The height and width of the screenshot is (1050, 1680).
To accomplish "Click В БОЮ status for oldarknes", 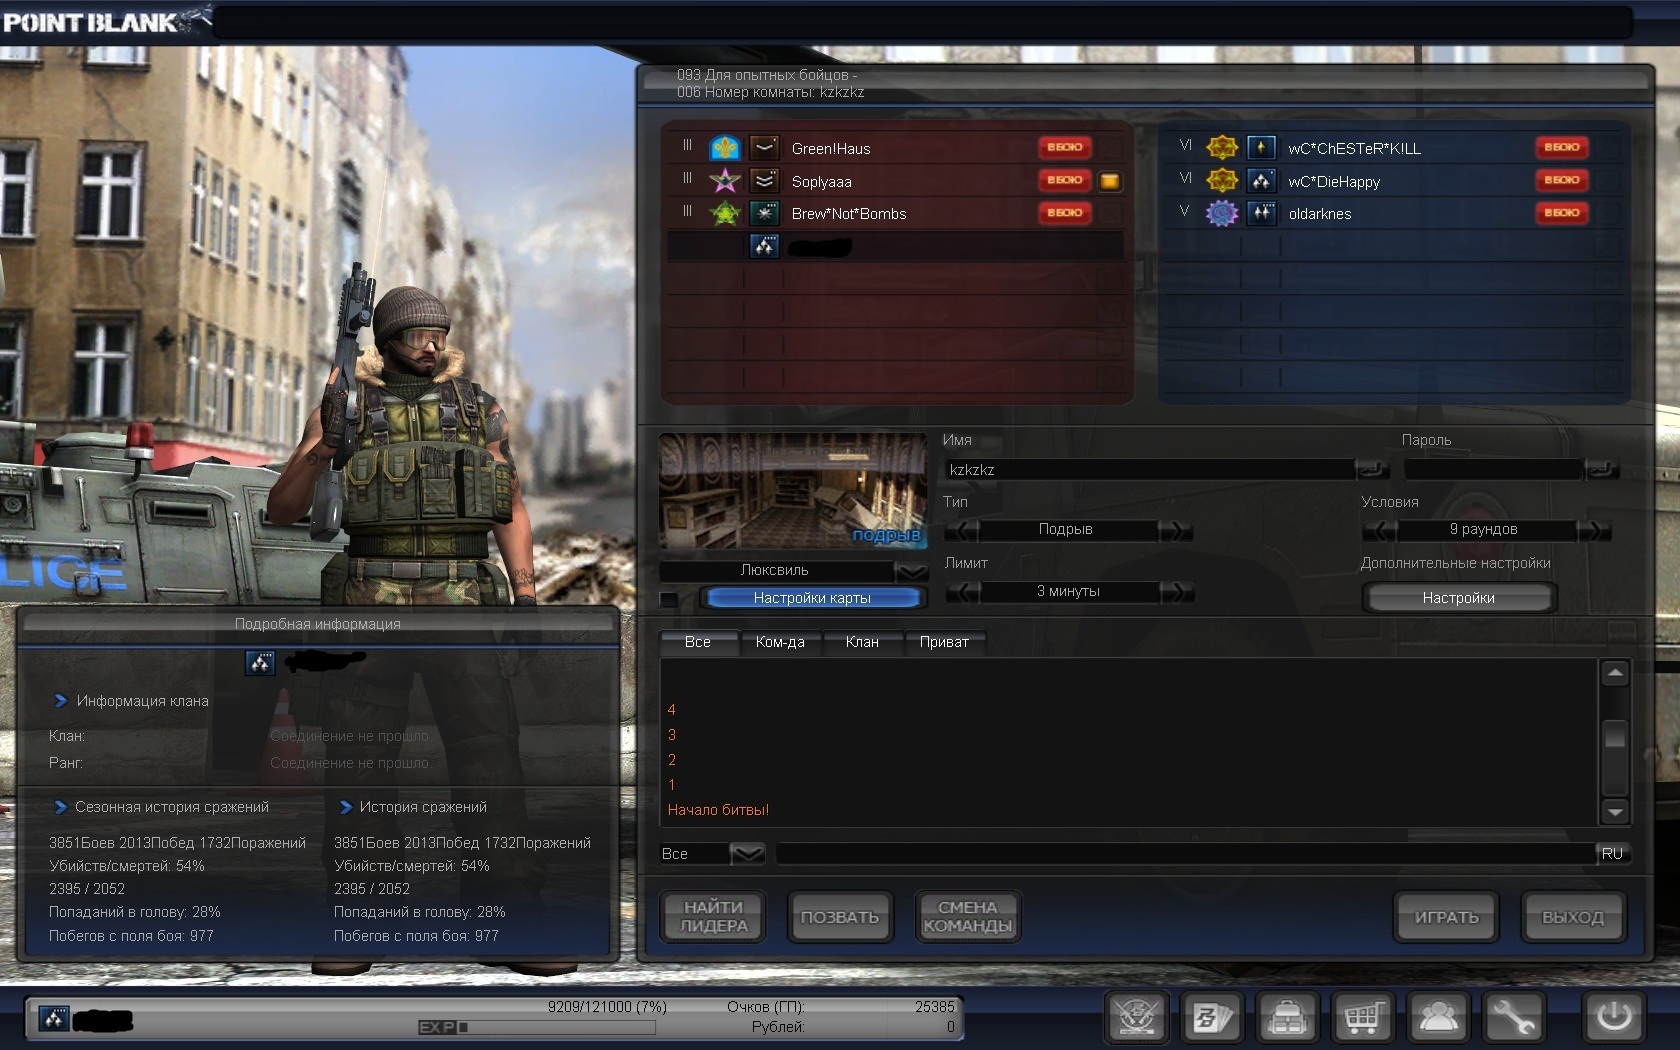I will (x=1561, y=213).
